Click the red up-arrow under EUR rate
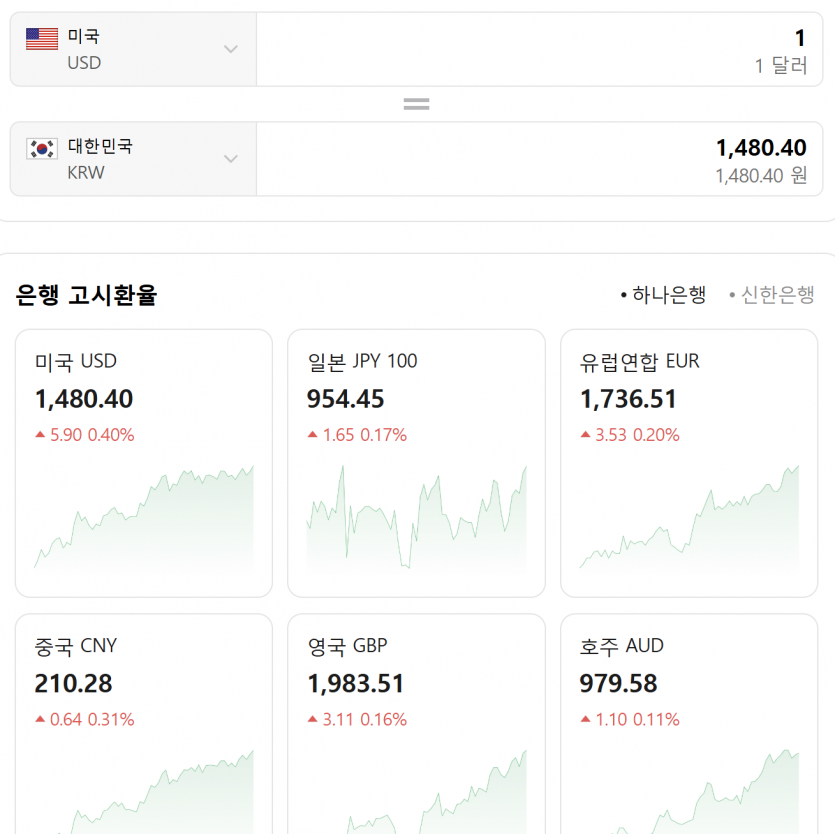Image resolution: width=835 pixels, height=834 pixels. tap(586, 435)
